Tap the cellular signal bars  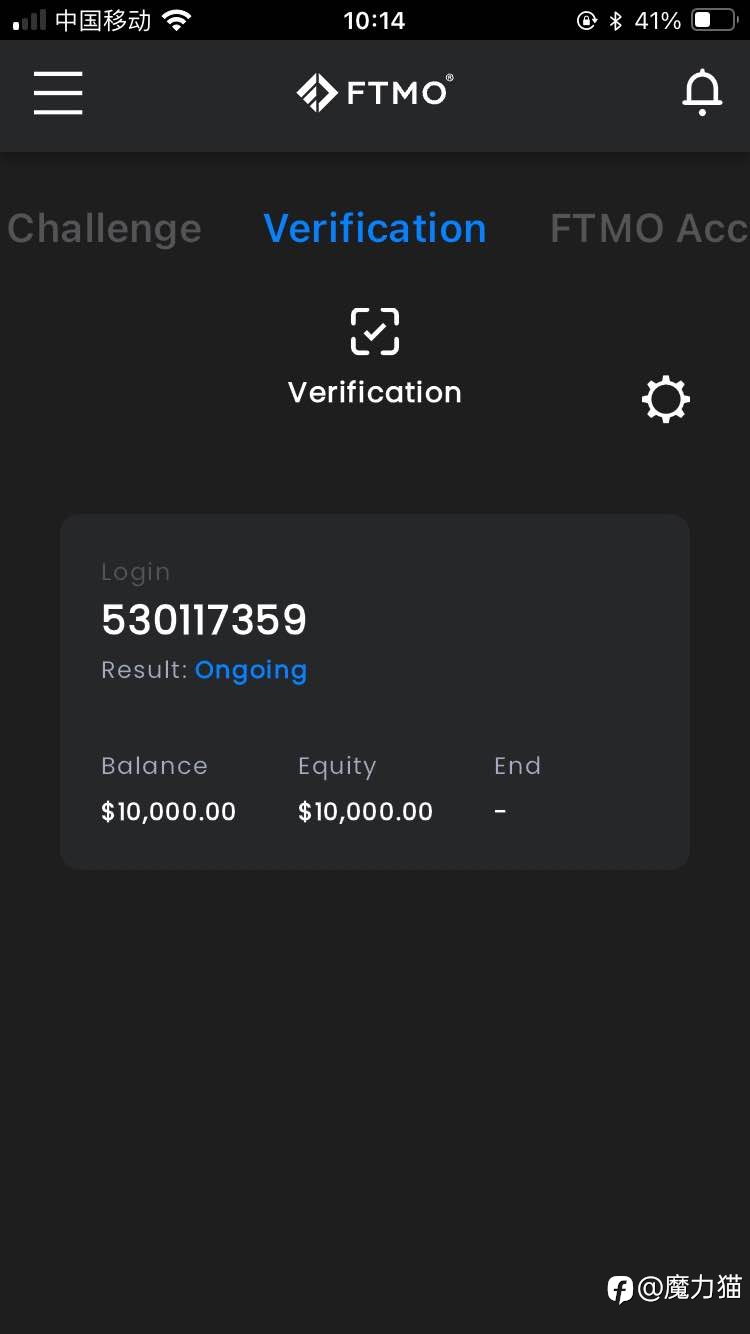29,21
